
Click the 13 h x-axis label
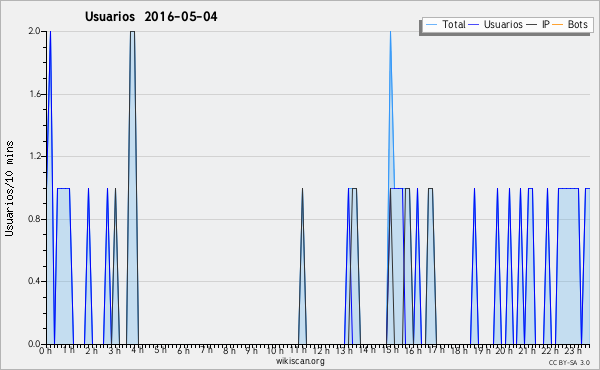[x=344, y=351]
